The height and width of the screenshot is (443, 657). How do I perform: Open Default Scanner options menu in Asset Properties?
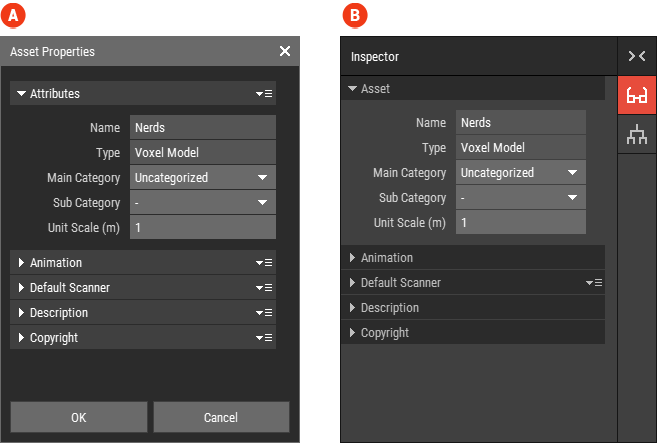(x=265, y=288)
